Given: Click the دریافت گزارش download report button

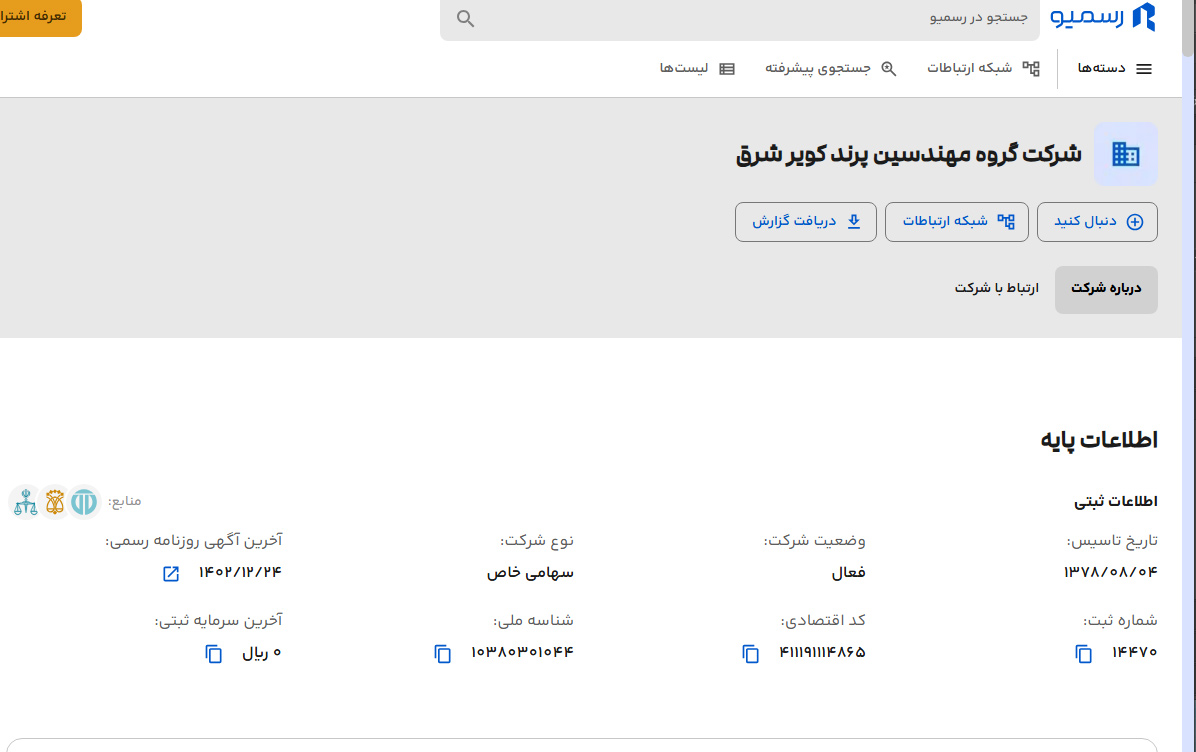Looking at the screenshot, I should coord(806,221).
